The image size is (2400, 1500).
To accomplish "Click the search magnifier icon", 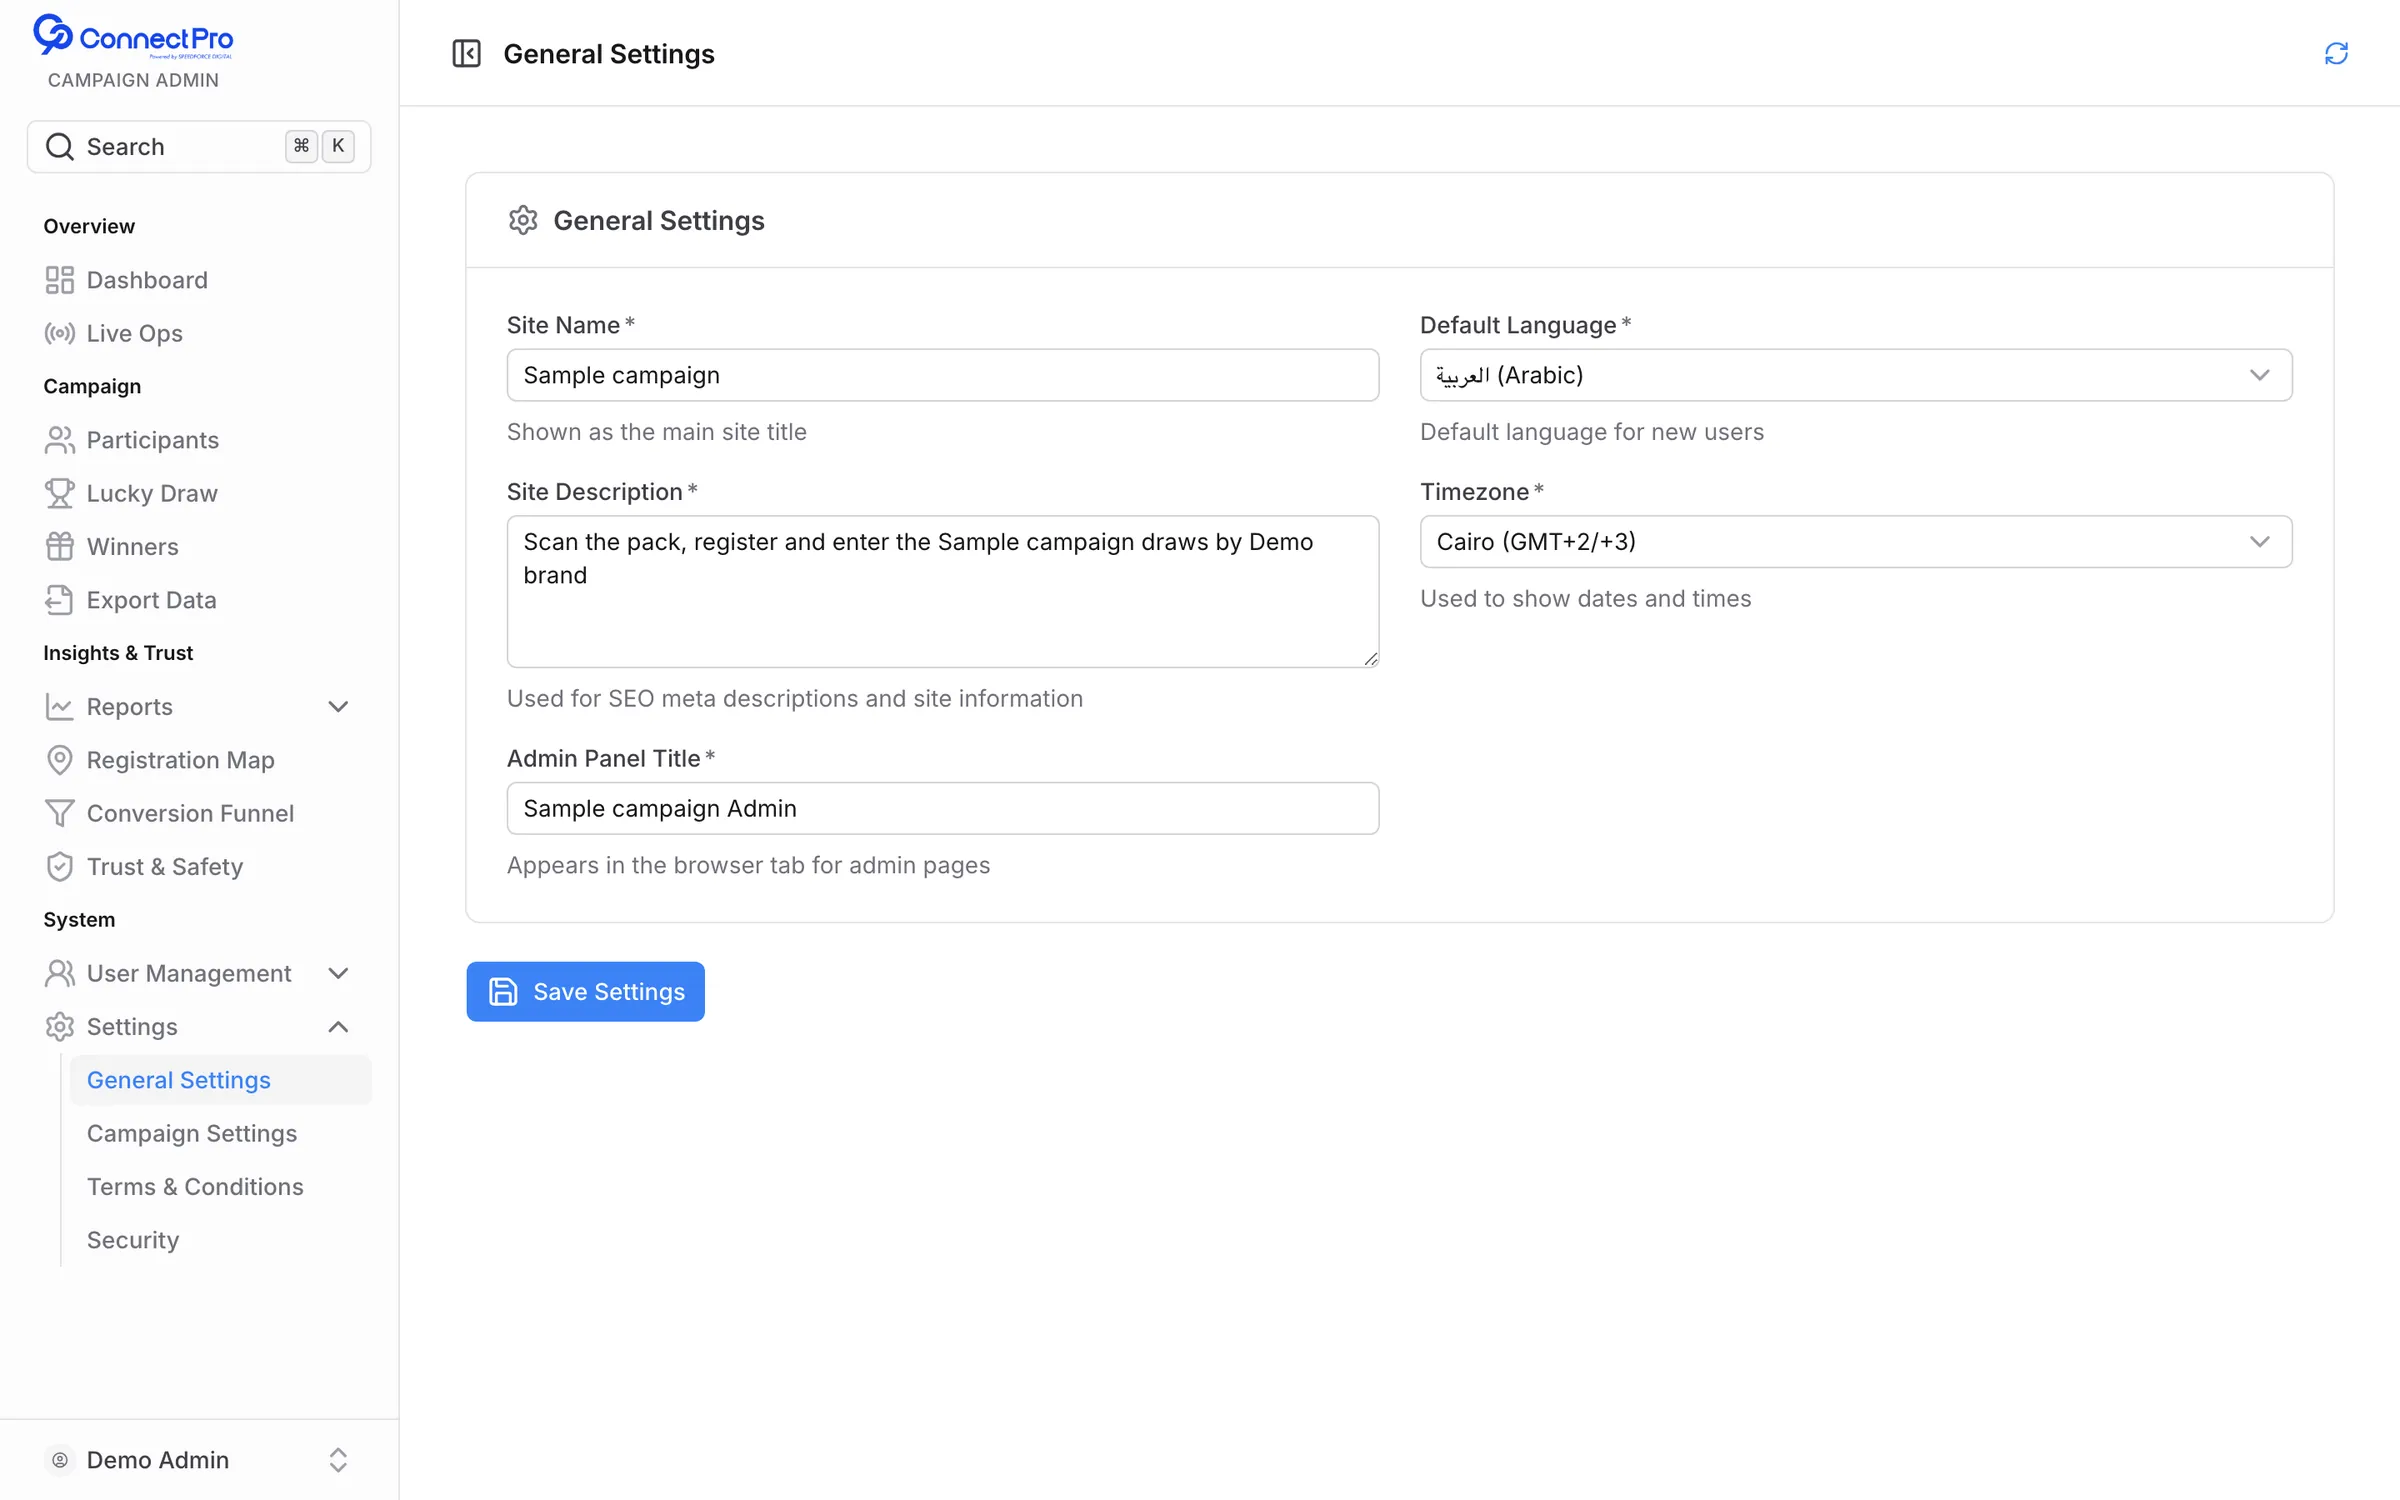I will pyautogui.click(x=60, y=146).
